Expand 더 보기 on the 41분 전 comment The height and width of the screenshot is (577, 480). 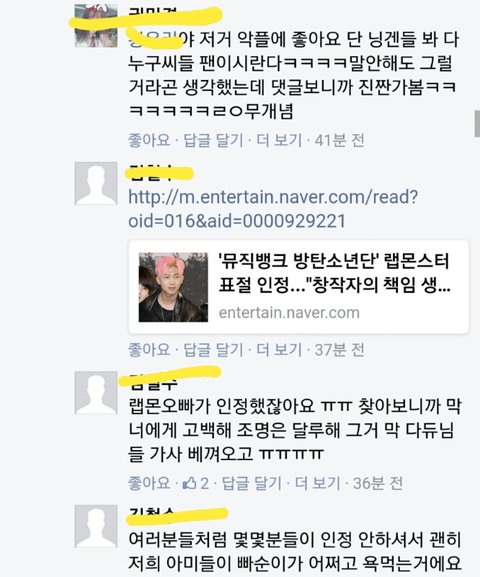pos(279,140)
